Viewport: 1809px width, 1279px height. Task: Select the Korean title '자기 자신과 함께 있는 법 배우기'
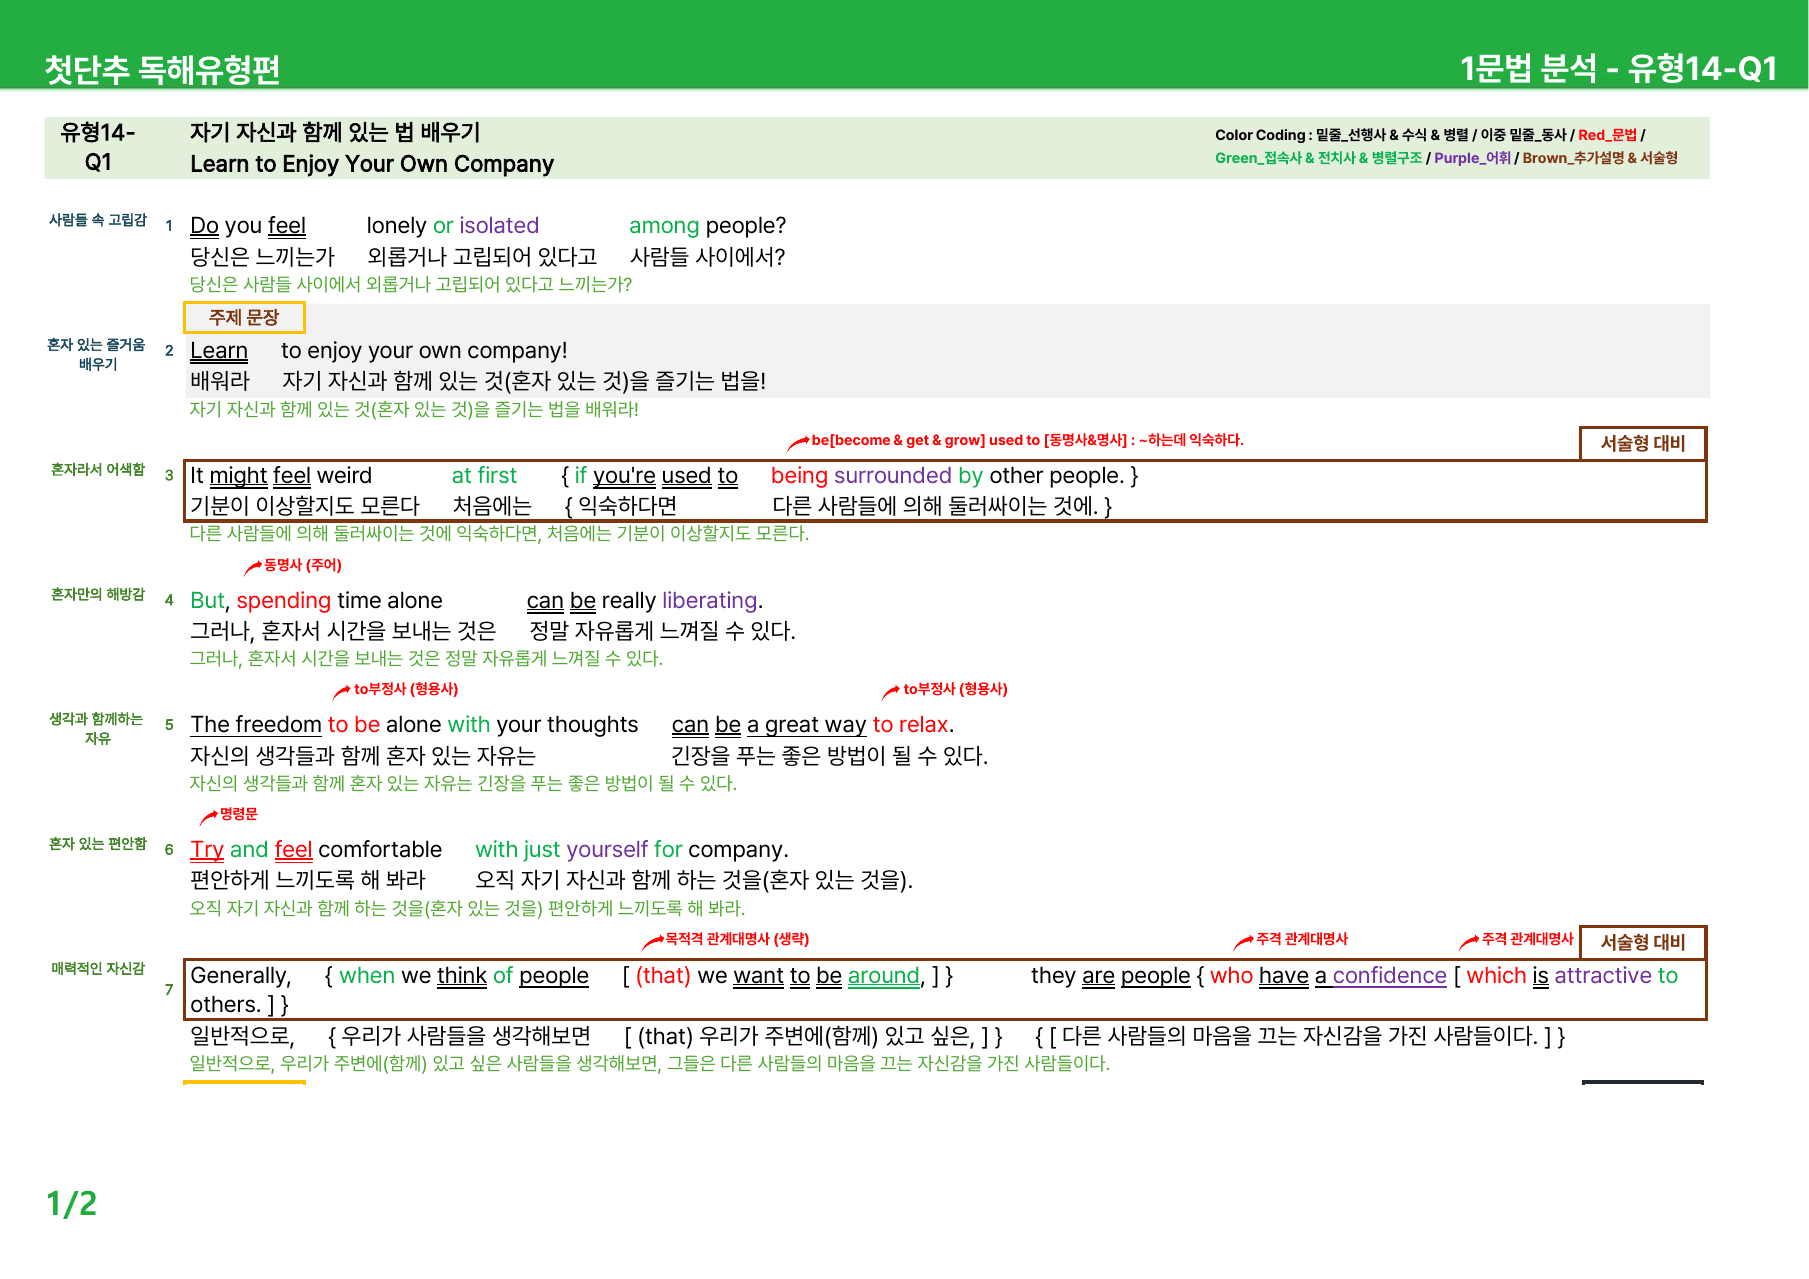335,132
